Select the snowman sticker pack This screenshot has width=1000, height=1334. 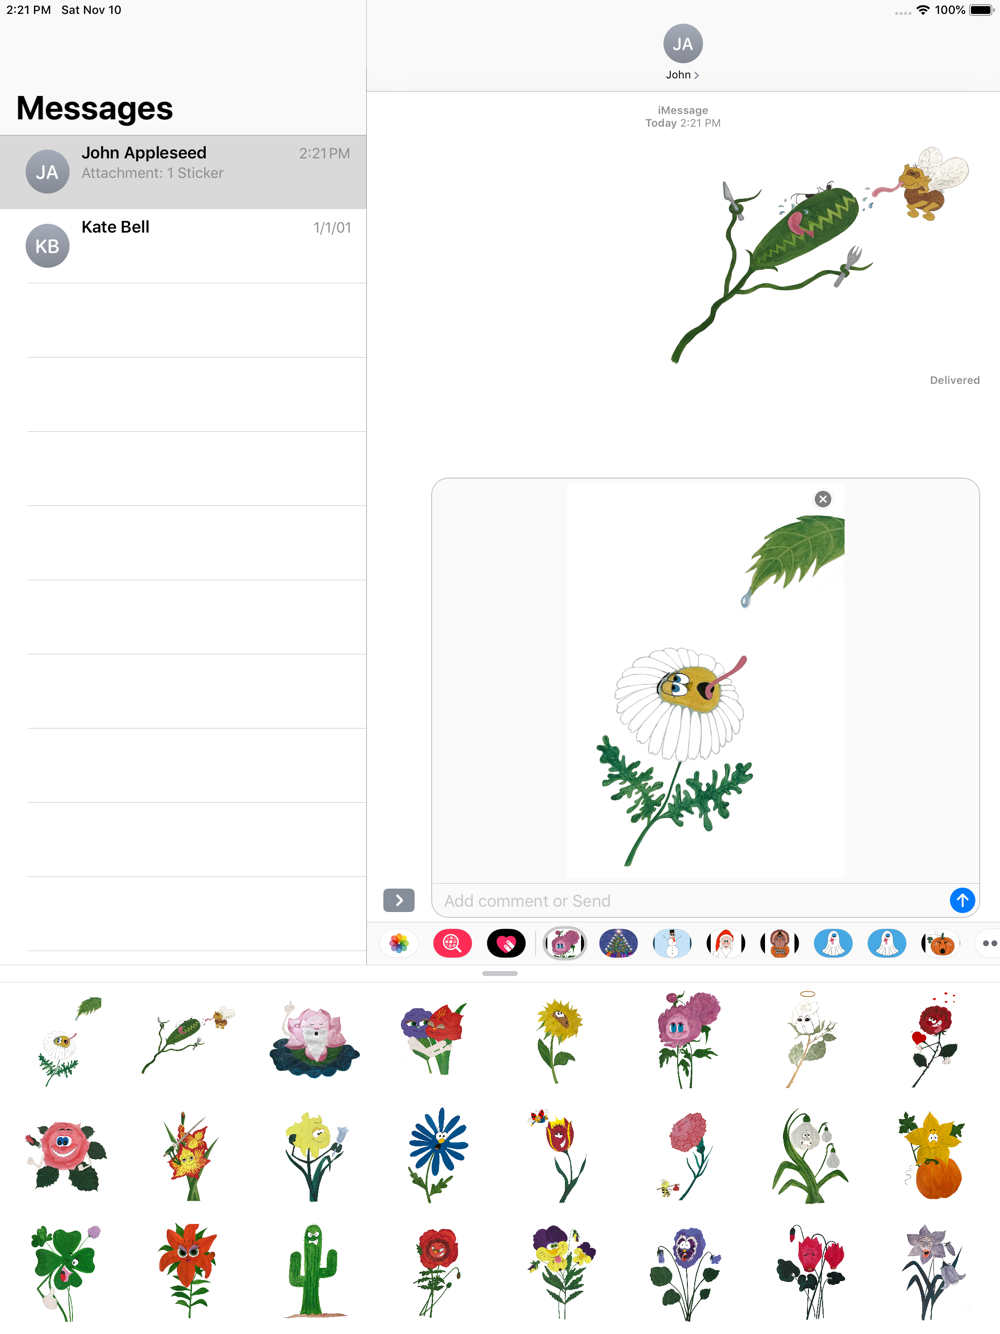672,943
